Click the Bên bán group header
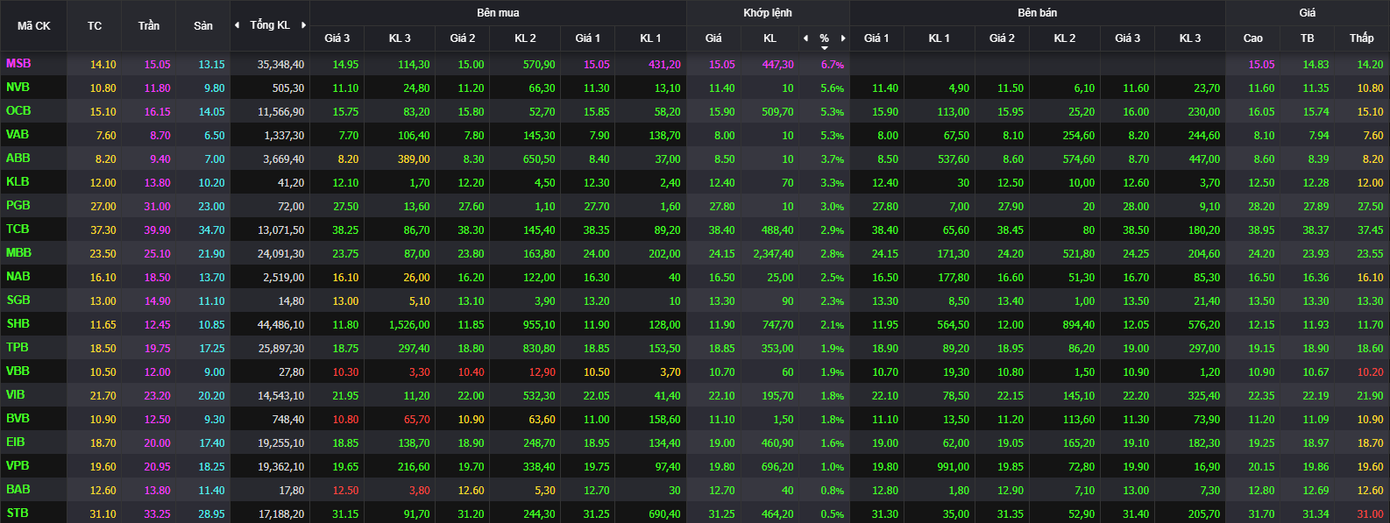The width and height of the screenshot is (1390, 523). 1037,12
